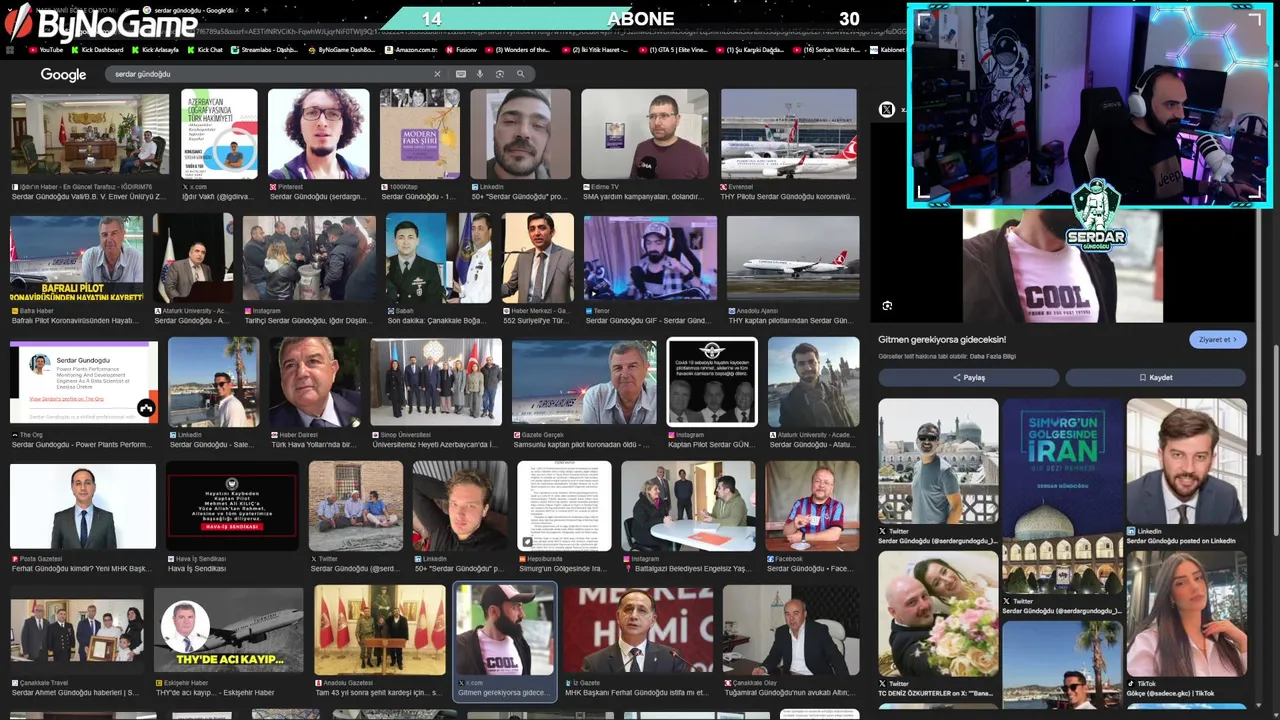
Task: Open Kick Chat bookmark
Action: [205, 50]
